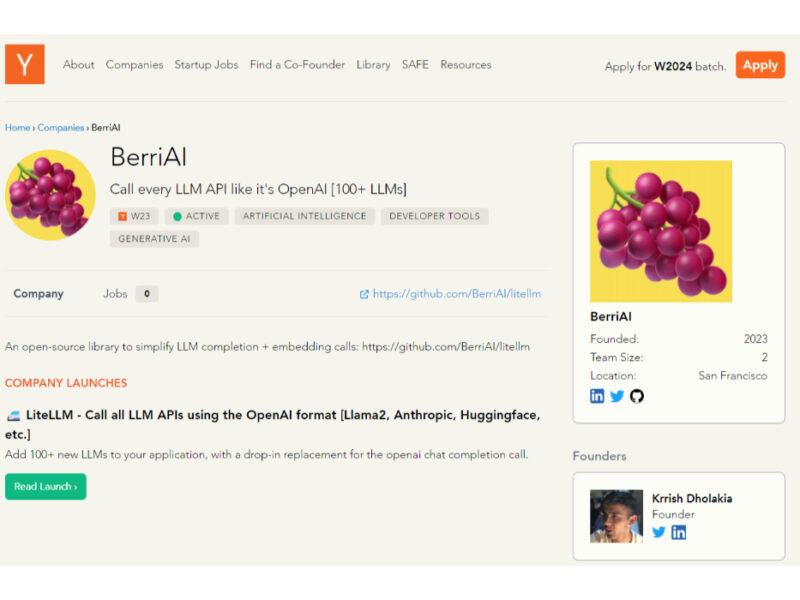Open BerriAI's Twitter profile icon
This screenshot has width=800, height=600.
pos(617,395)
